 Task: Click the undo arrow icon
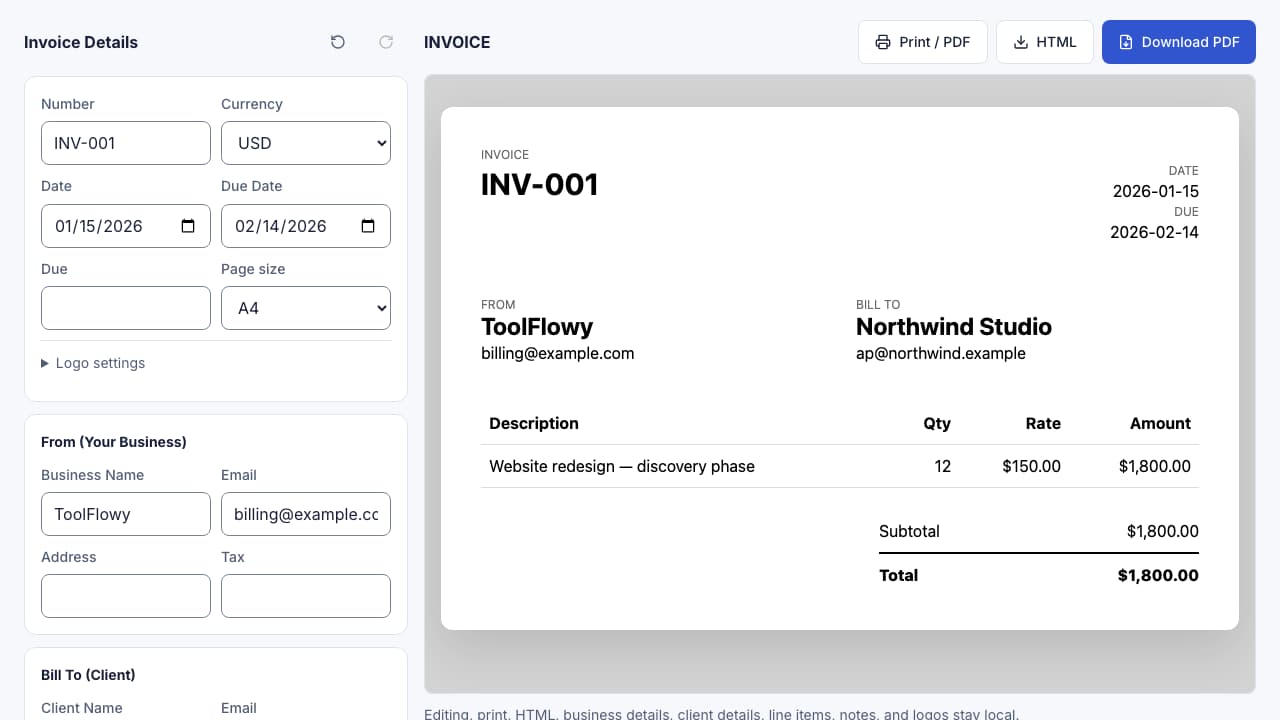click(338, 42)
